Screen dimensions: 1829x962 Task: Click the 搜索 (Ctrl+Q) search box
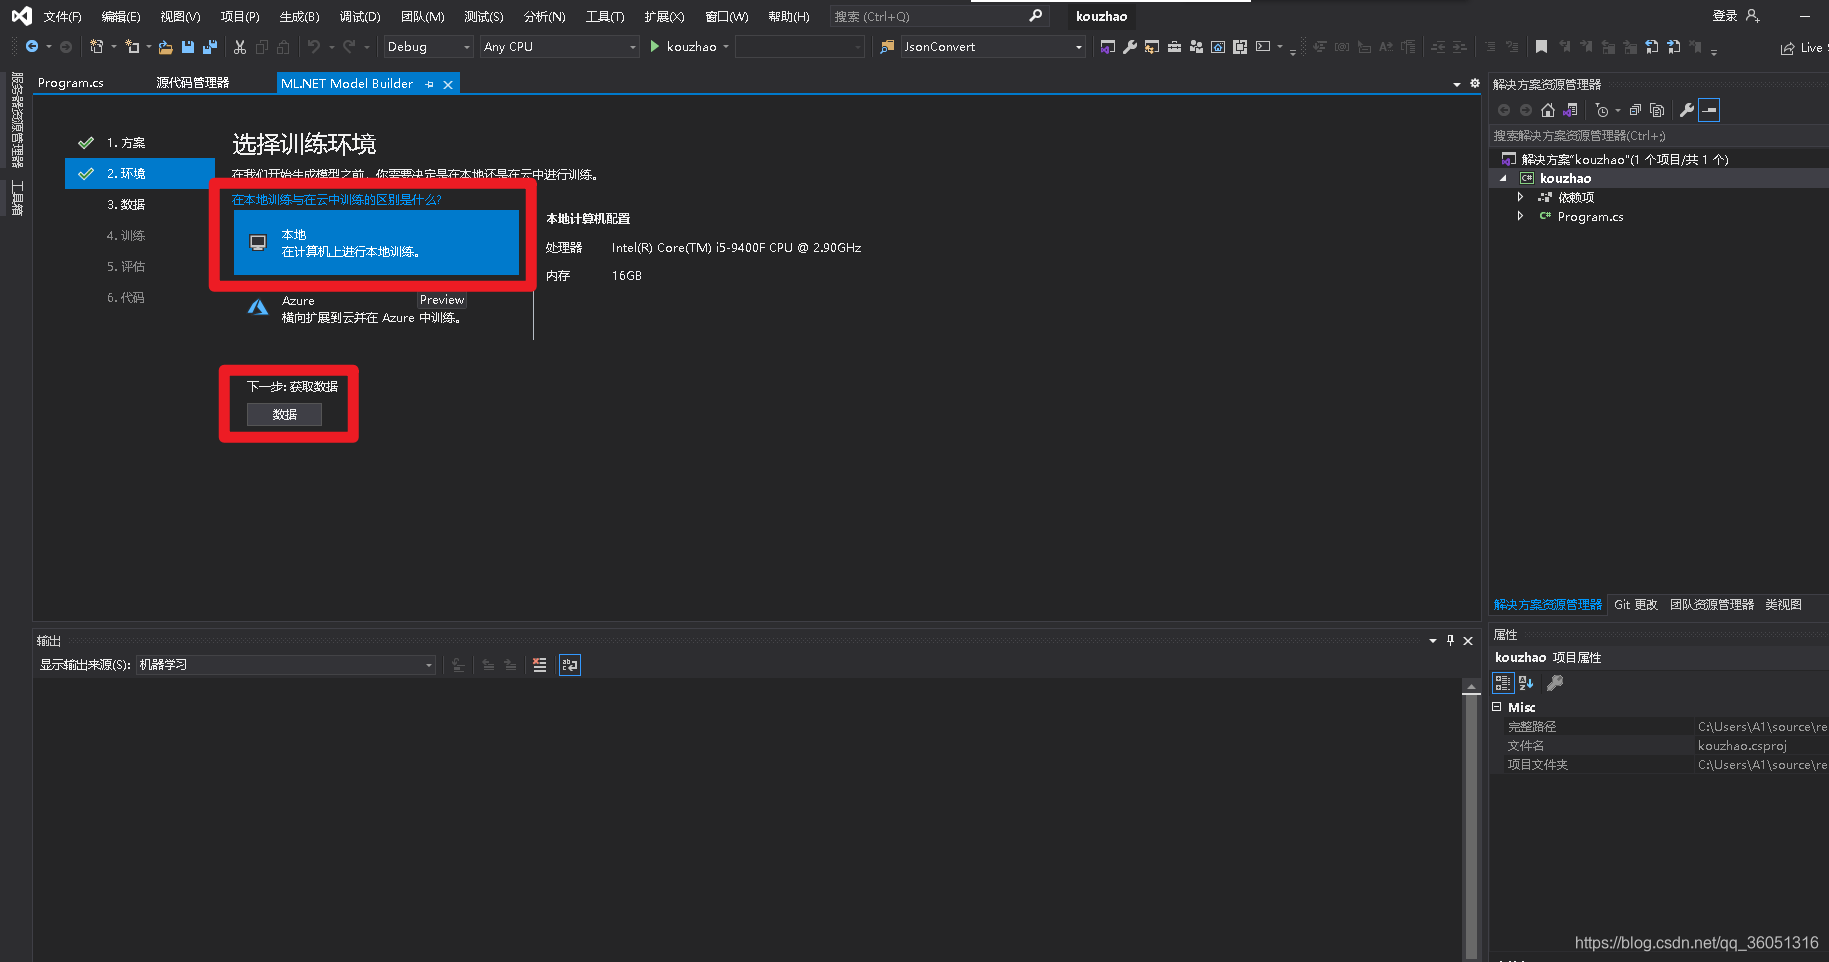[x=939, y=16]
